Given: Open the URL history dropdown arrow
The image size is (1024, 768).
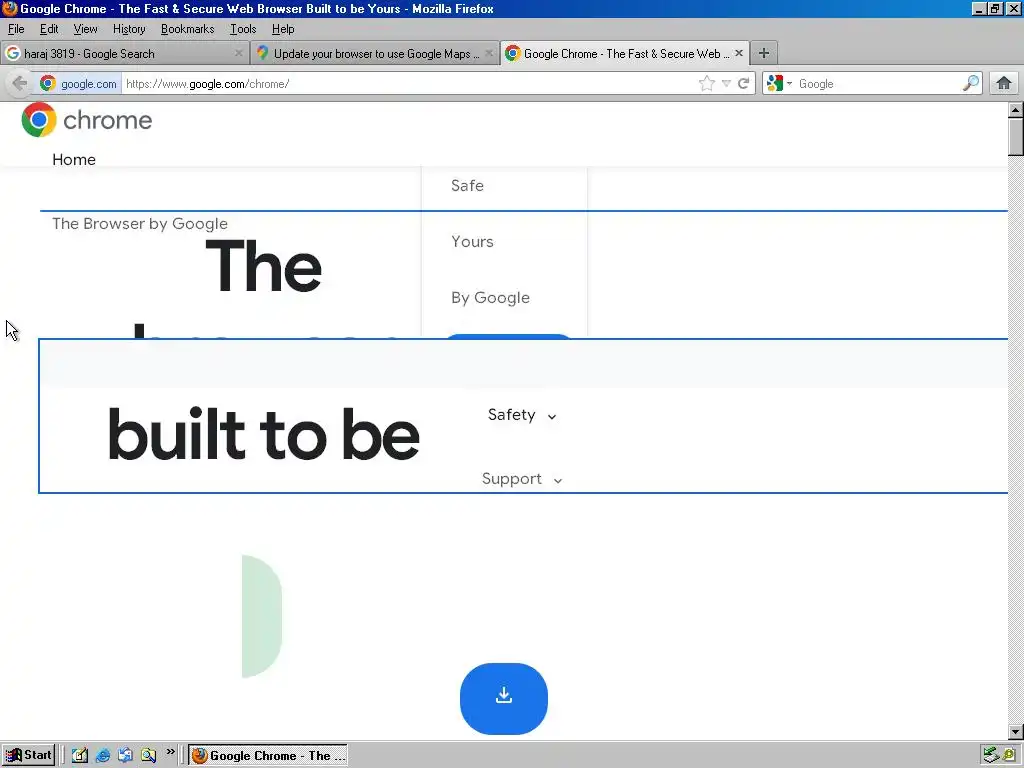Looking at the screenshot, I should coord(726,84).
